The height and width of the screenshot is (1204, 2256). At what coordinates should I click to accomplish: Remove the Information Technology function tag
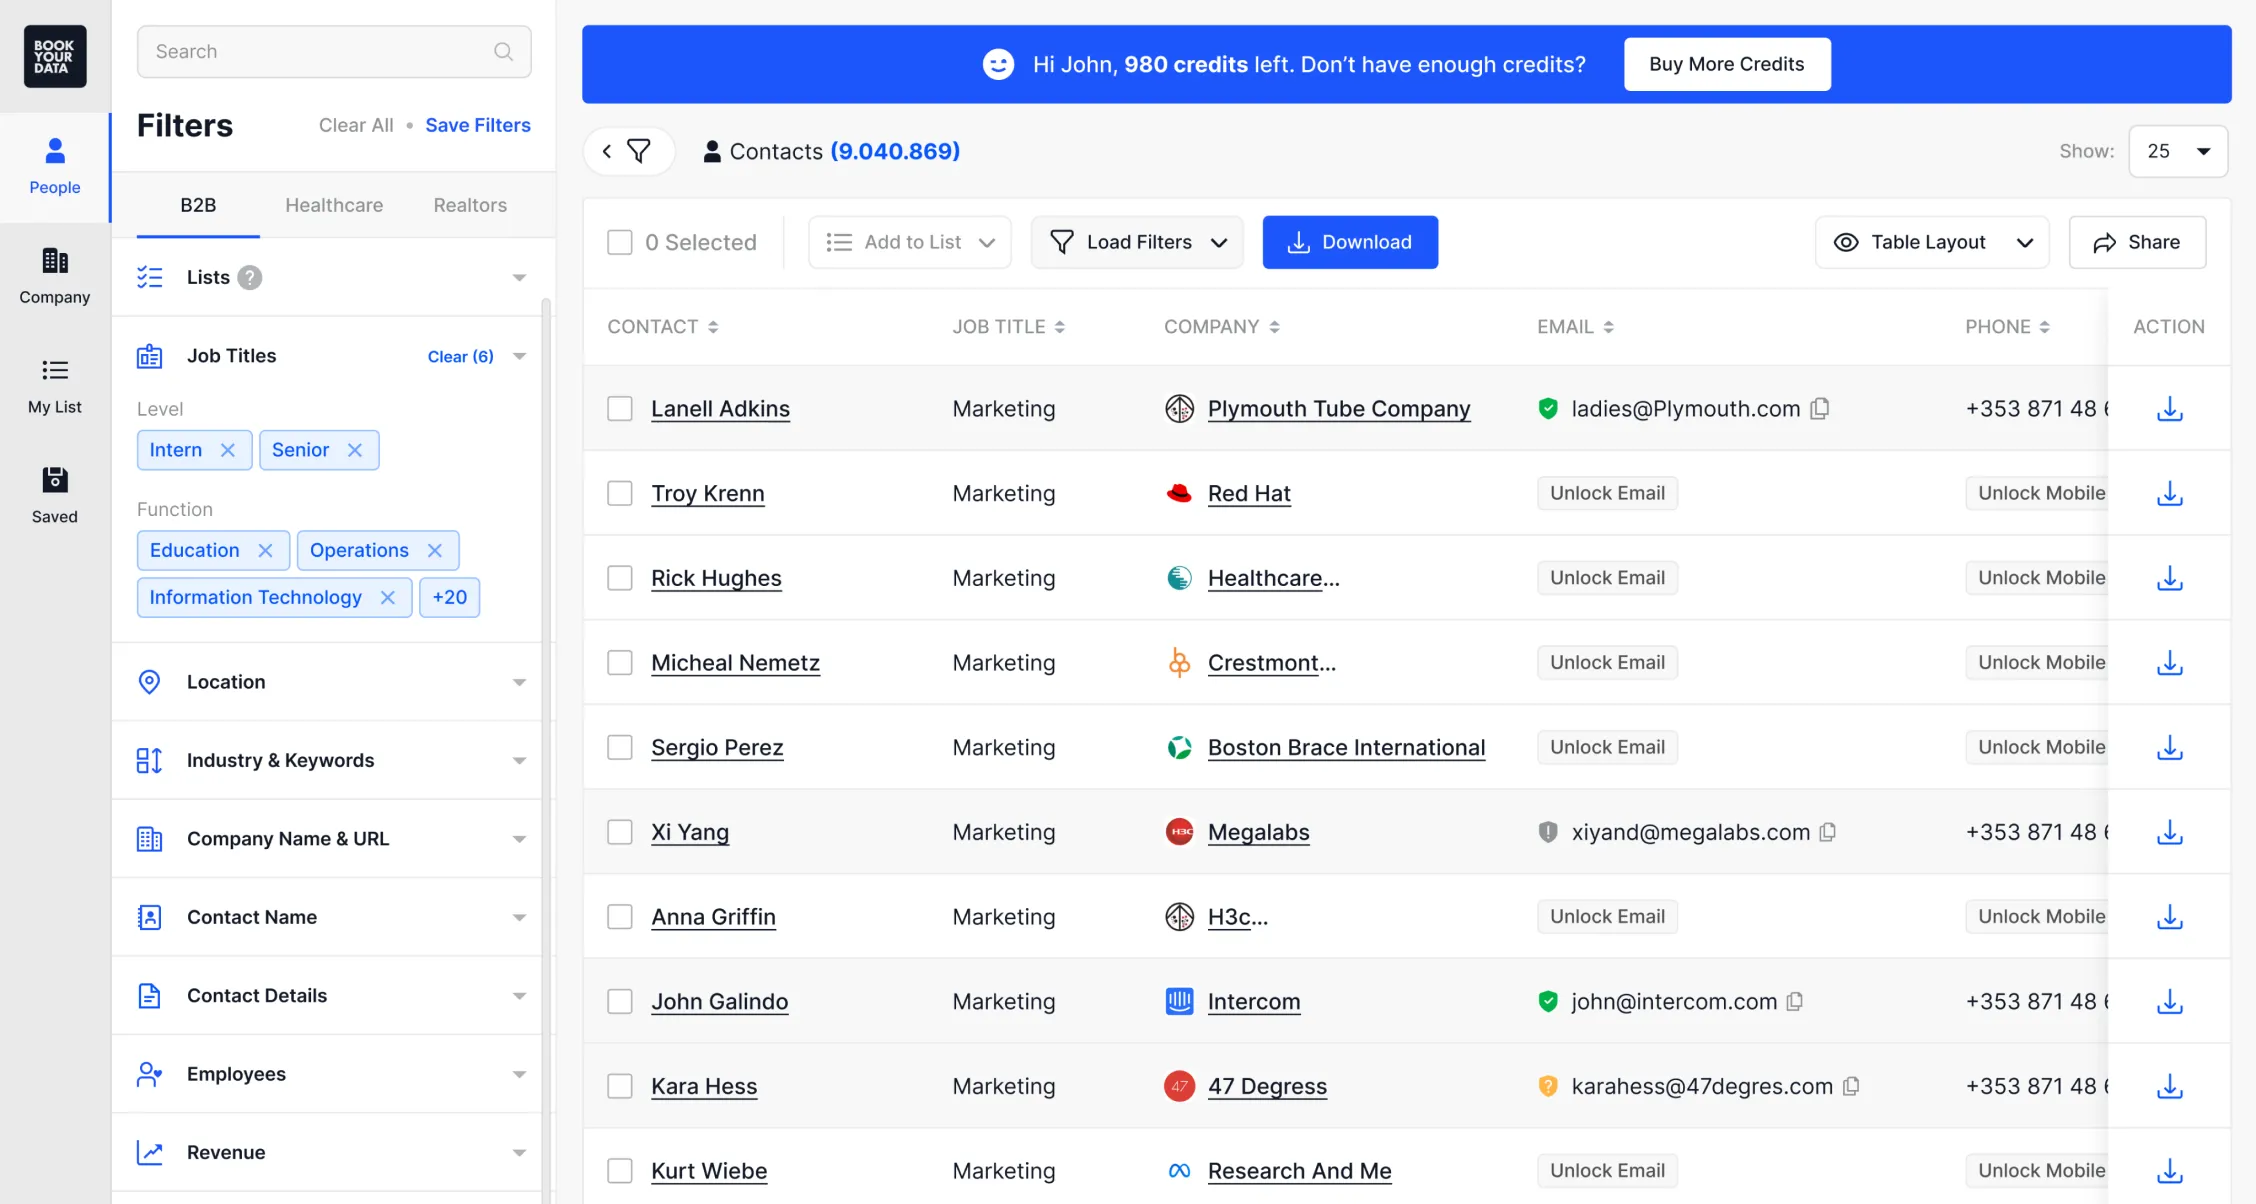point(388,597)
